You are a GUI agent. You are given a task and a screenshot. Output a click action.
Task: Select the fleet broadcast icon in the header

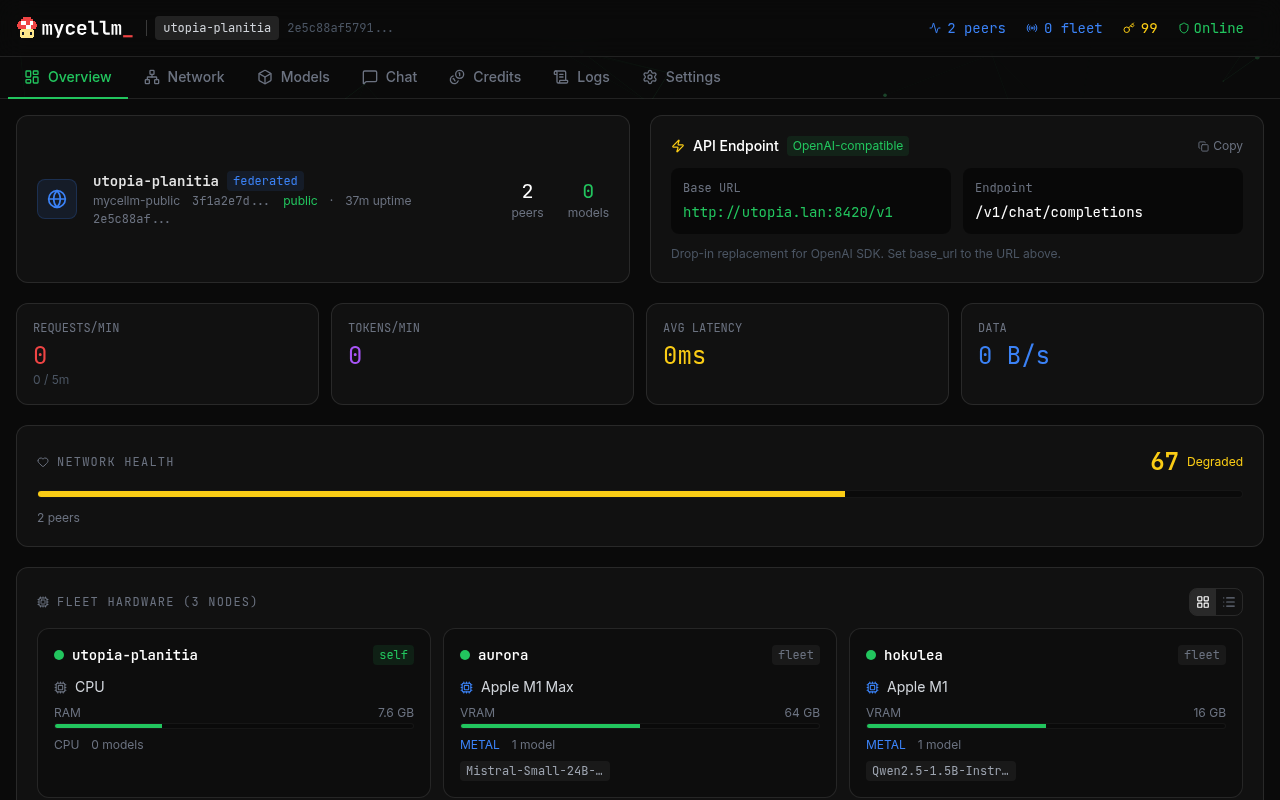(x=1030, y=28)
